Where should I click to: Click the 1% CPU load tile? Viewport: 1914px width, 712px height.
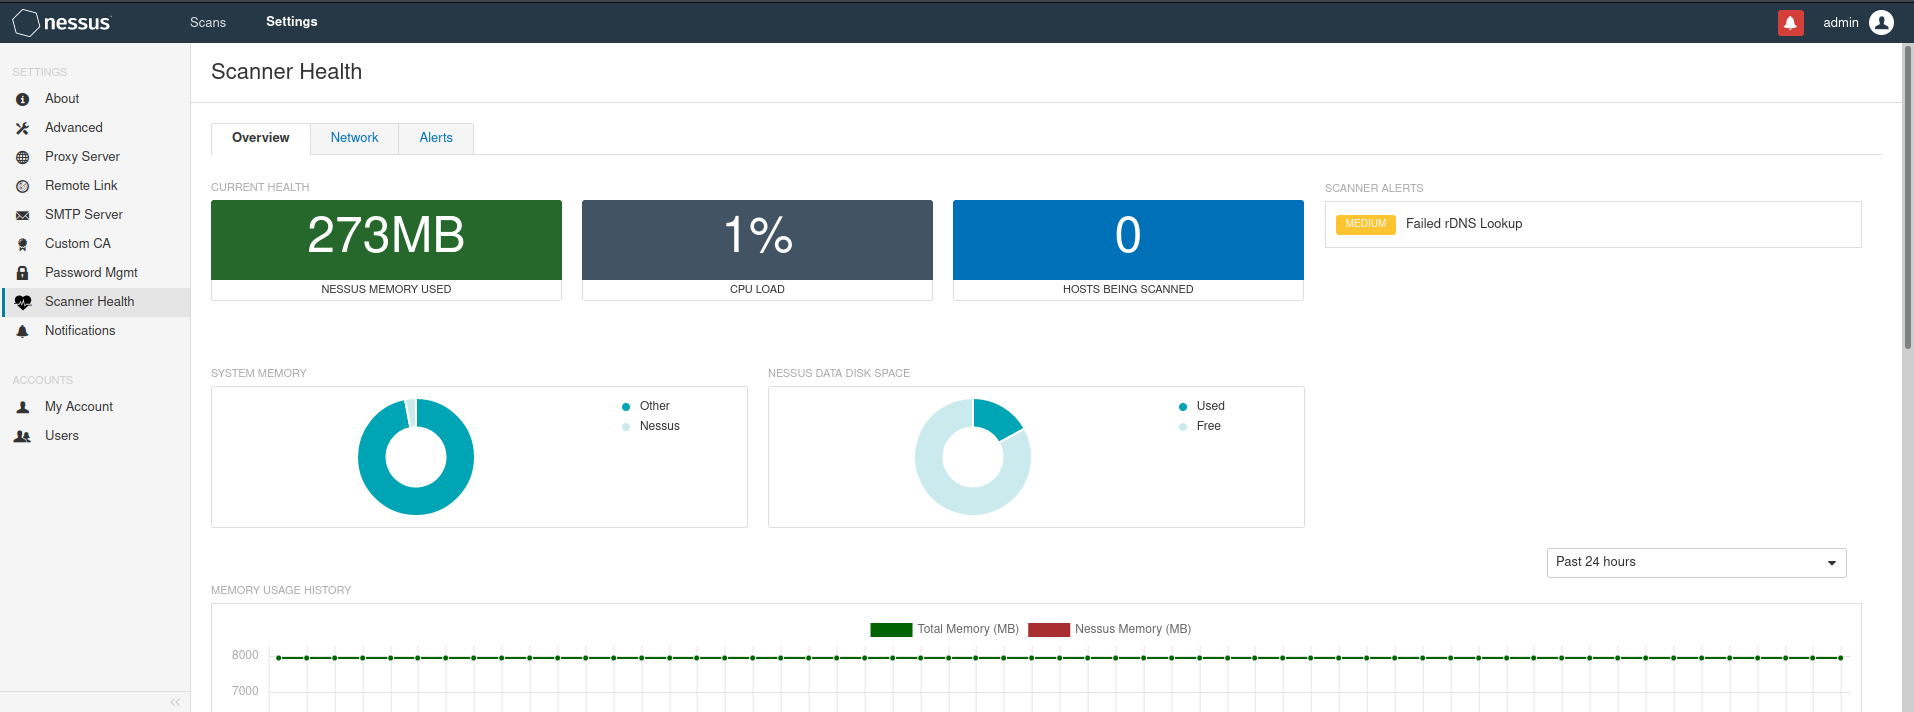[757, 250]
